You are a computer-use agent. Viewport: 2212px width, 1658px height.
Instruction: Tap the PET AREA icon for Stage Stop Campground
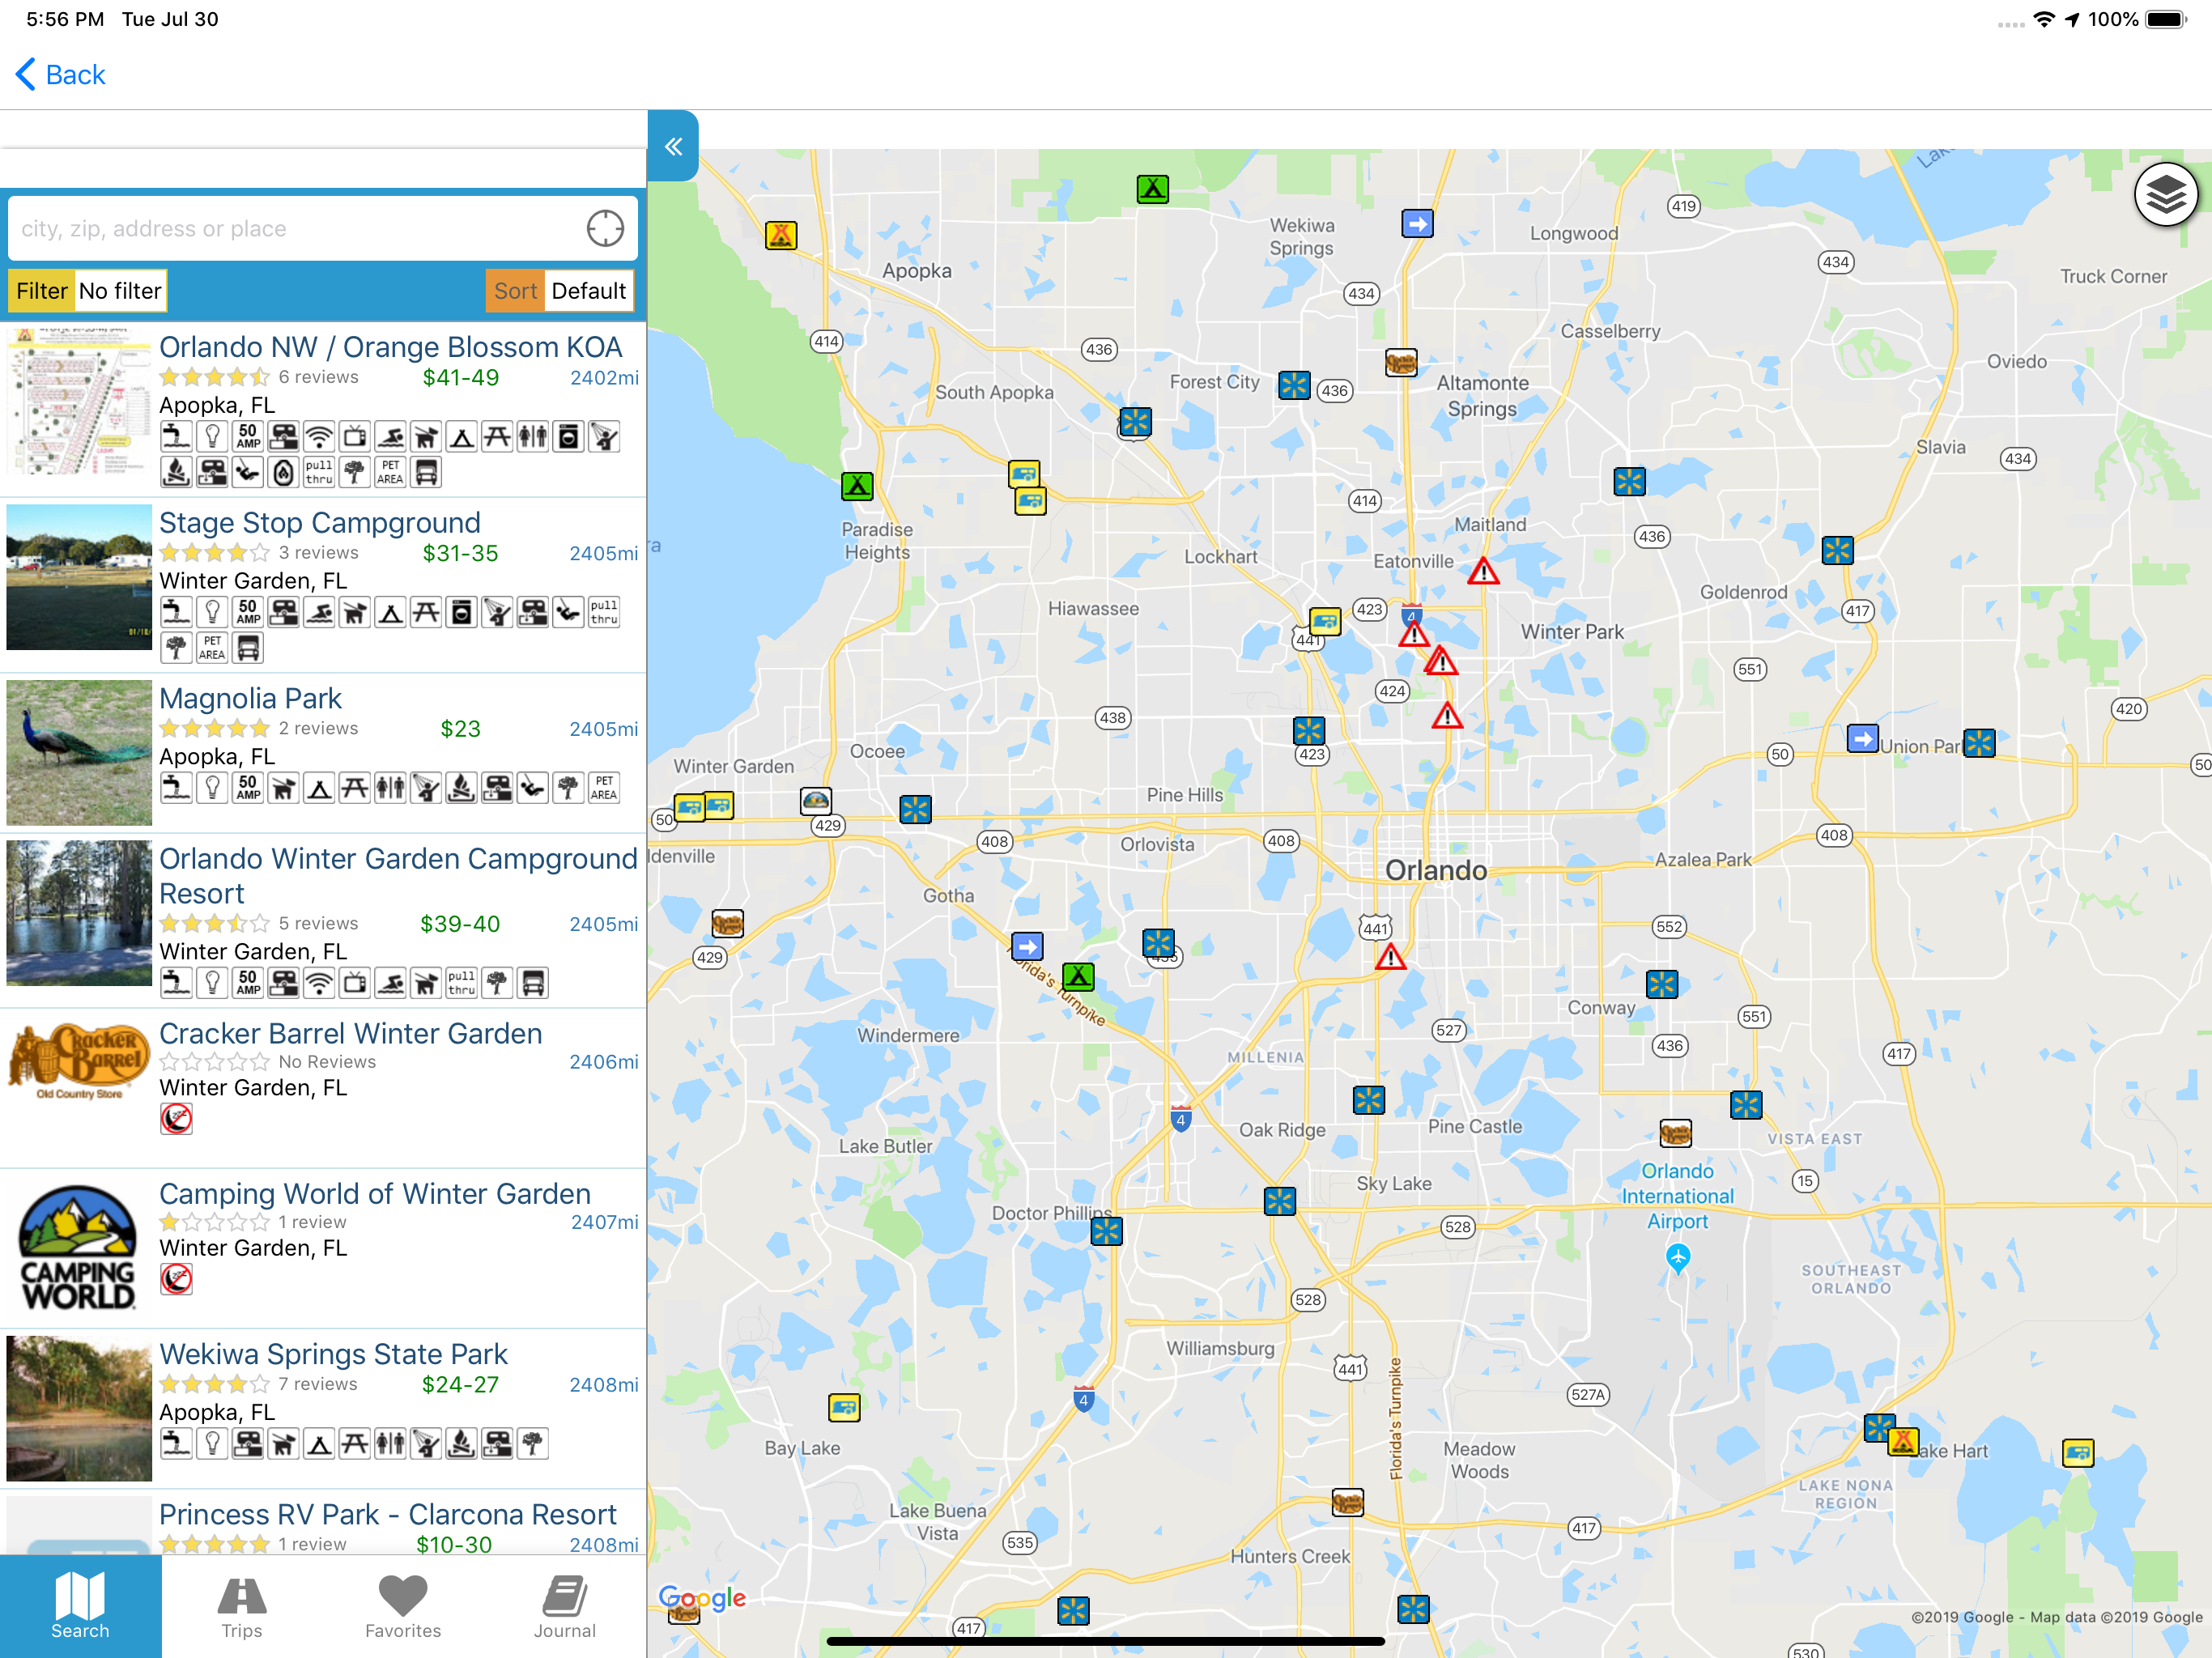point(212,648)
